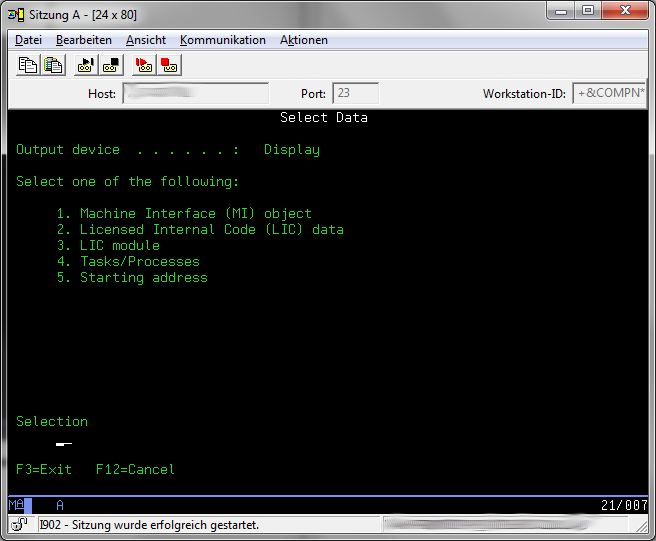Click the connection status icon in status bar
The width and height of the screenshot is (656, 541).
(20, 525)
